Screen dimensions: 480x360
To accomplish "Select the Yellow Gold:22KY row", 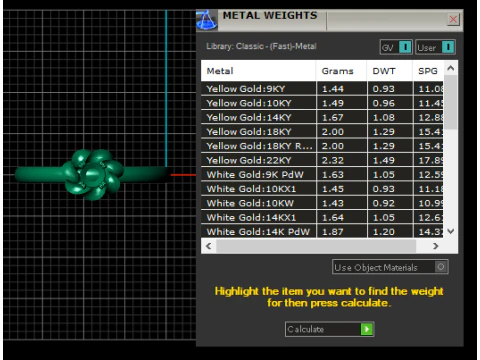I will pos(322,161).
